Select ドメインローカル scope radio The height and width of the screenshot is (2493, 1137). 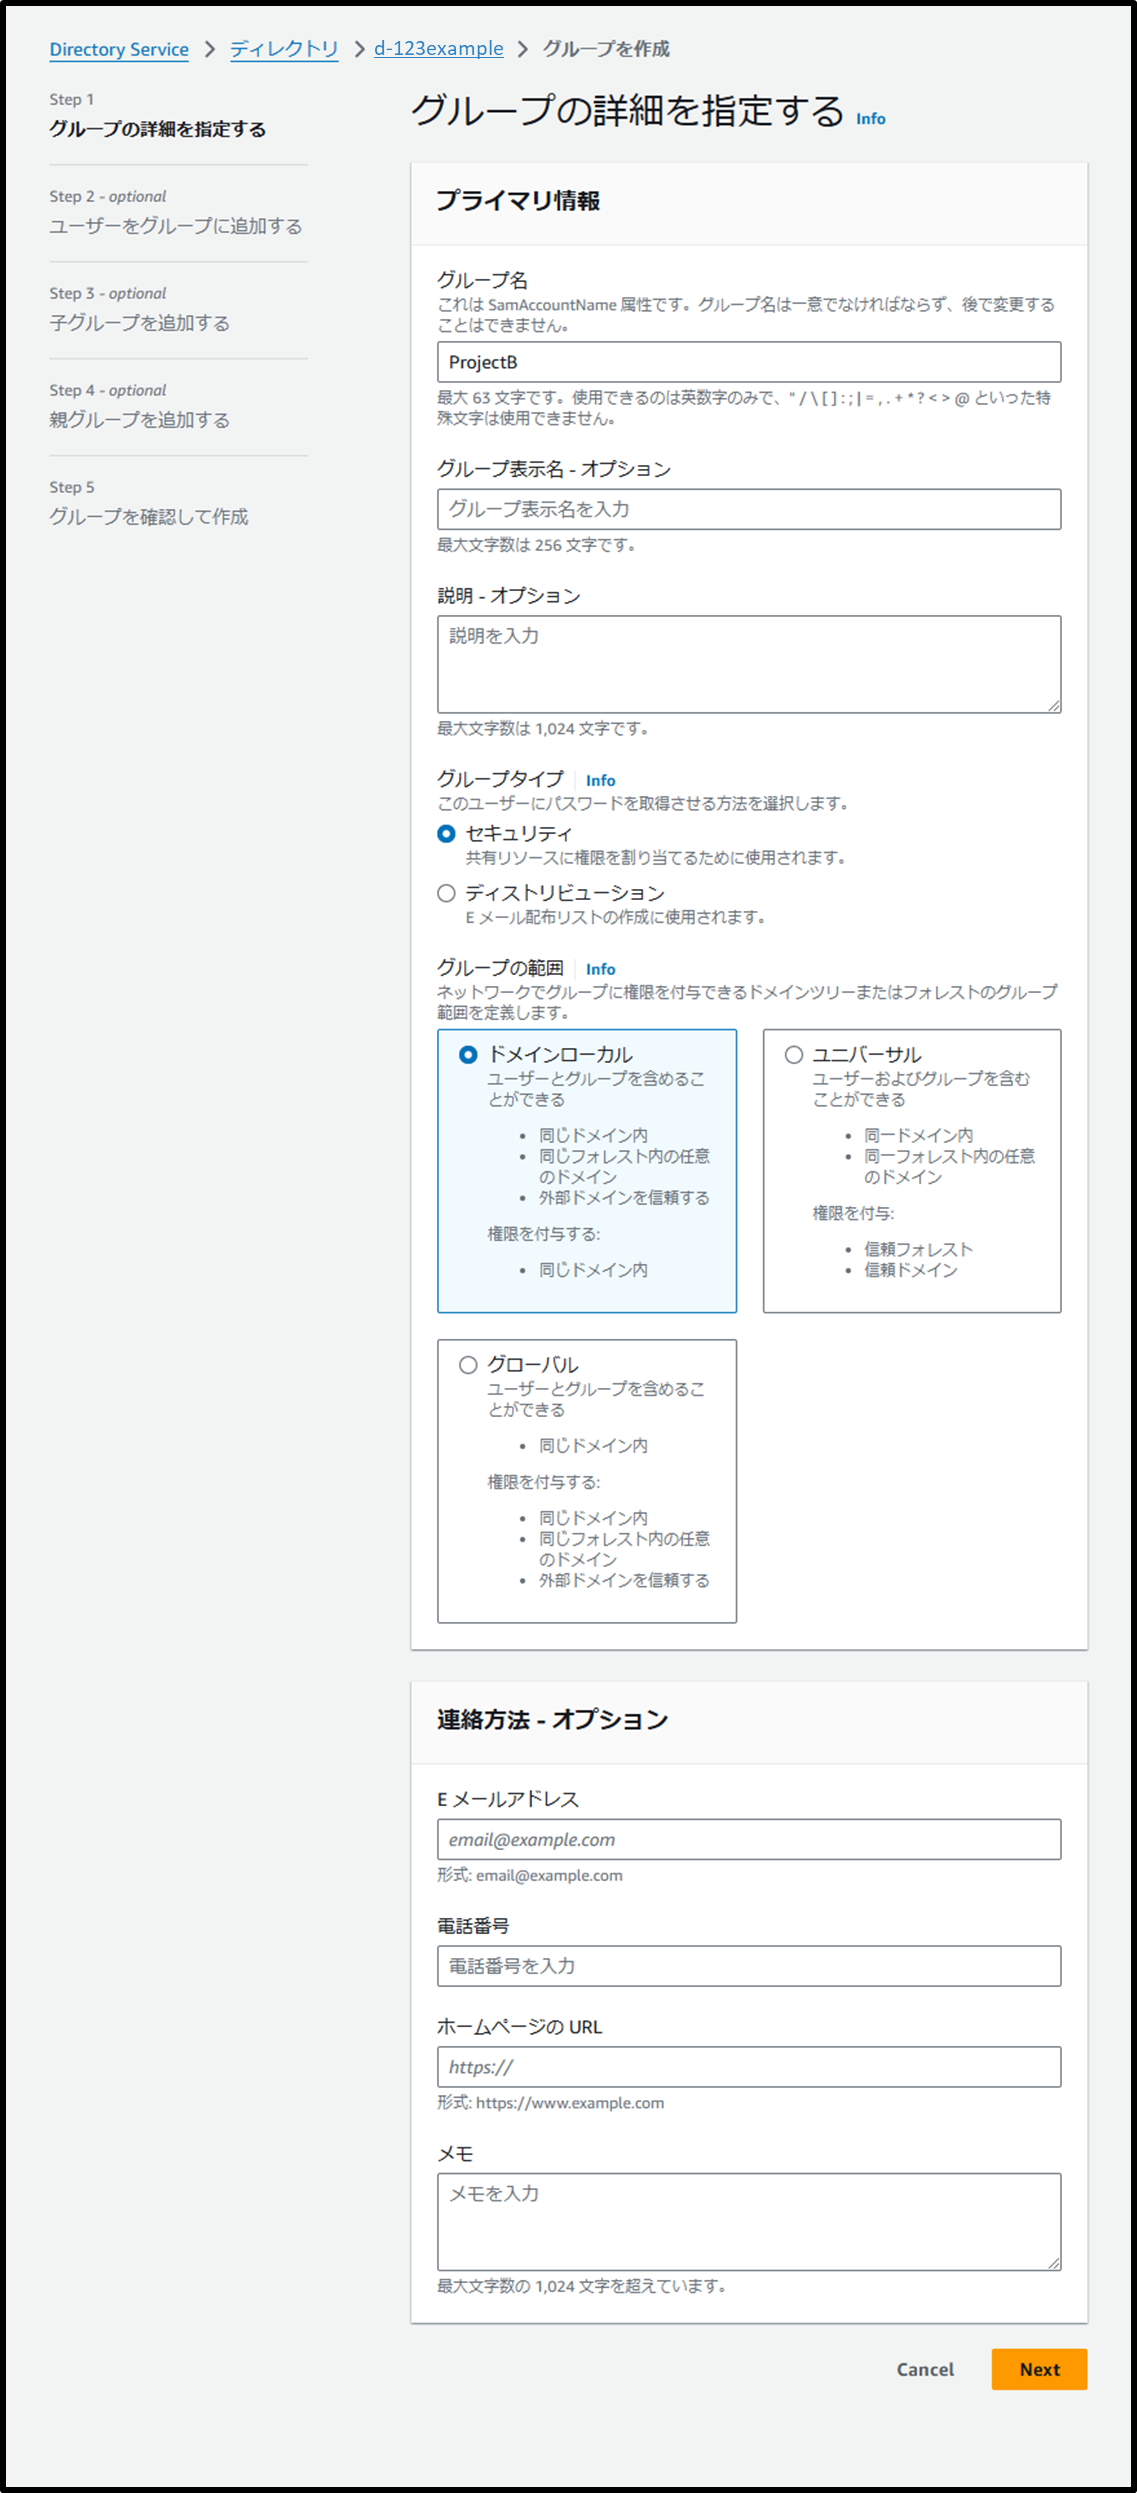point(467,1055)
